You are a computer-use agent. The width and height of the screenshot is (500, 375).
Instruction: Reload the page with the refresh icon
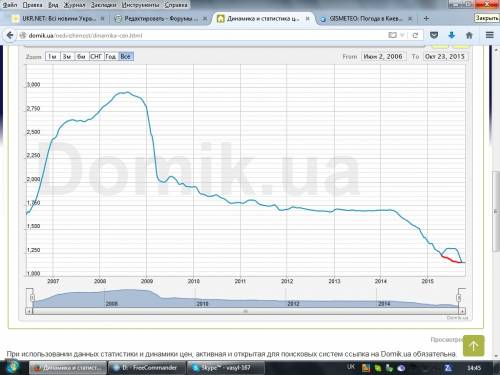[415, 35]
